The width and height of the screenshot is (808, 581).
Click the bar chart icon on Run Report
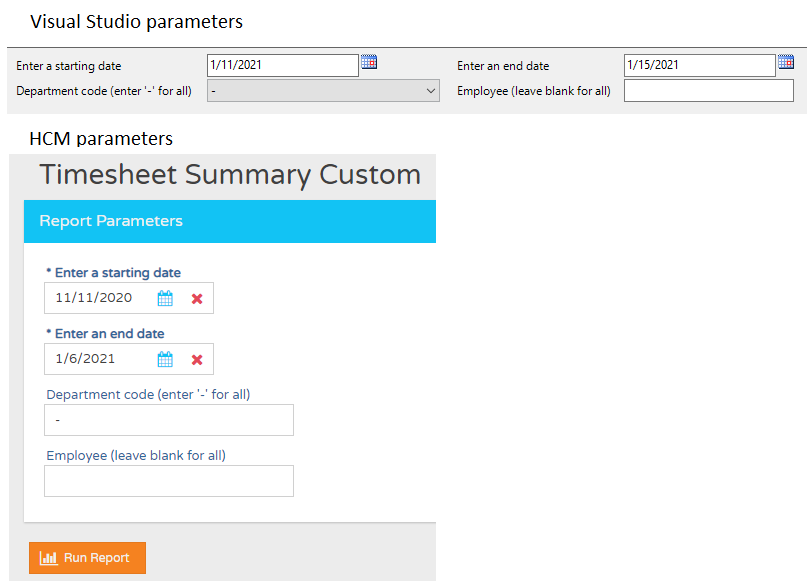(x=49, y=558)
